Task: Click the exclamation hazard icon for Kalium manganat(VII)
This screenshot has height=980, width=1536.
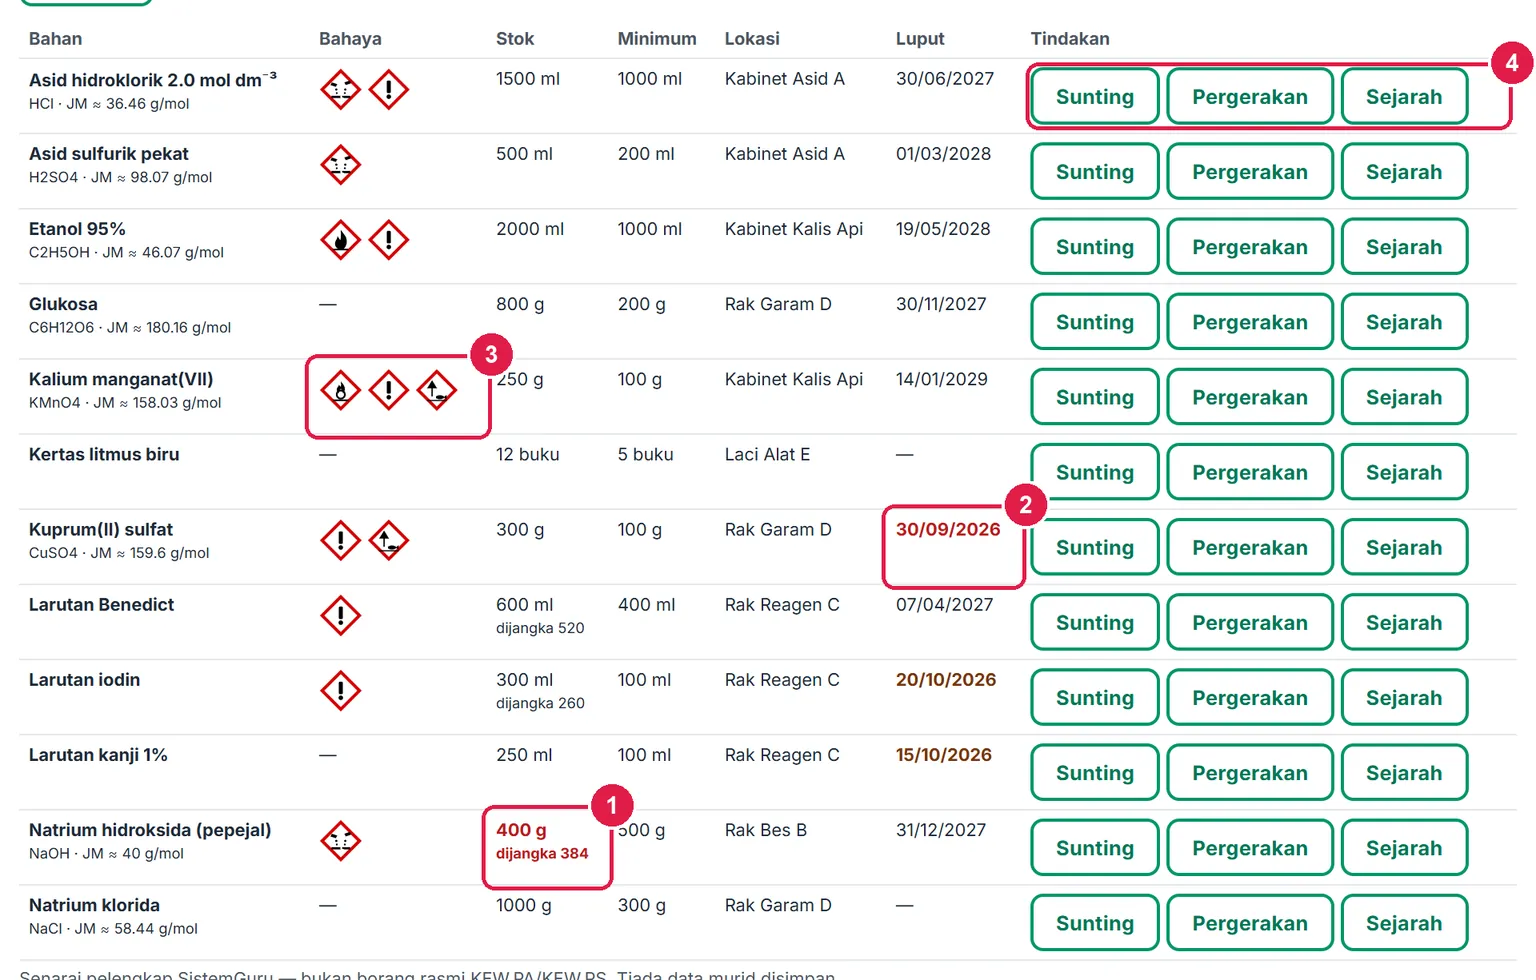Action: 388,390
